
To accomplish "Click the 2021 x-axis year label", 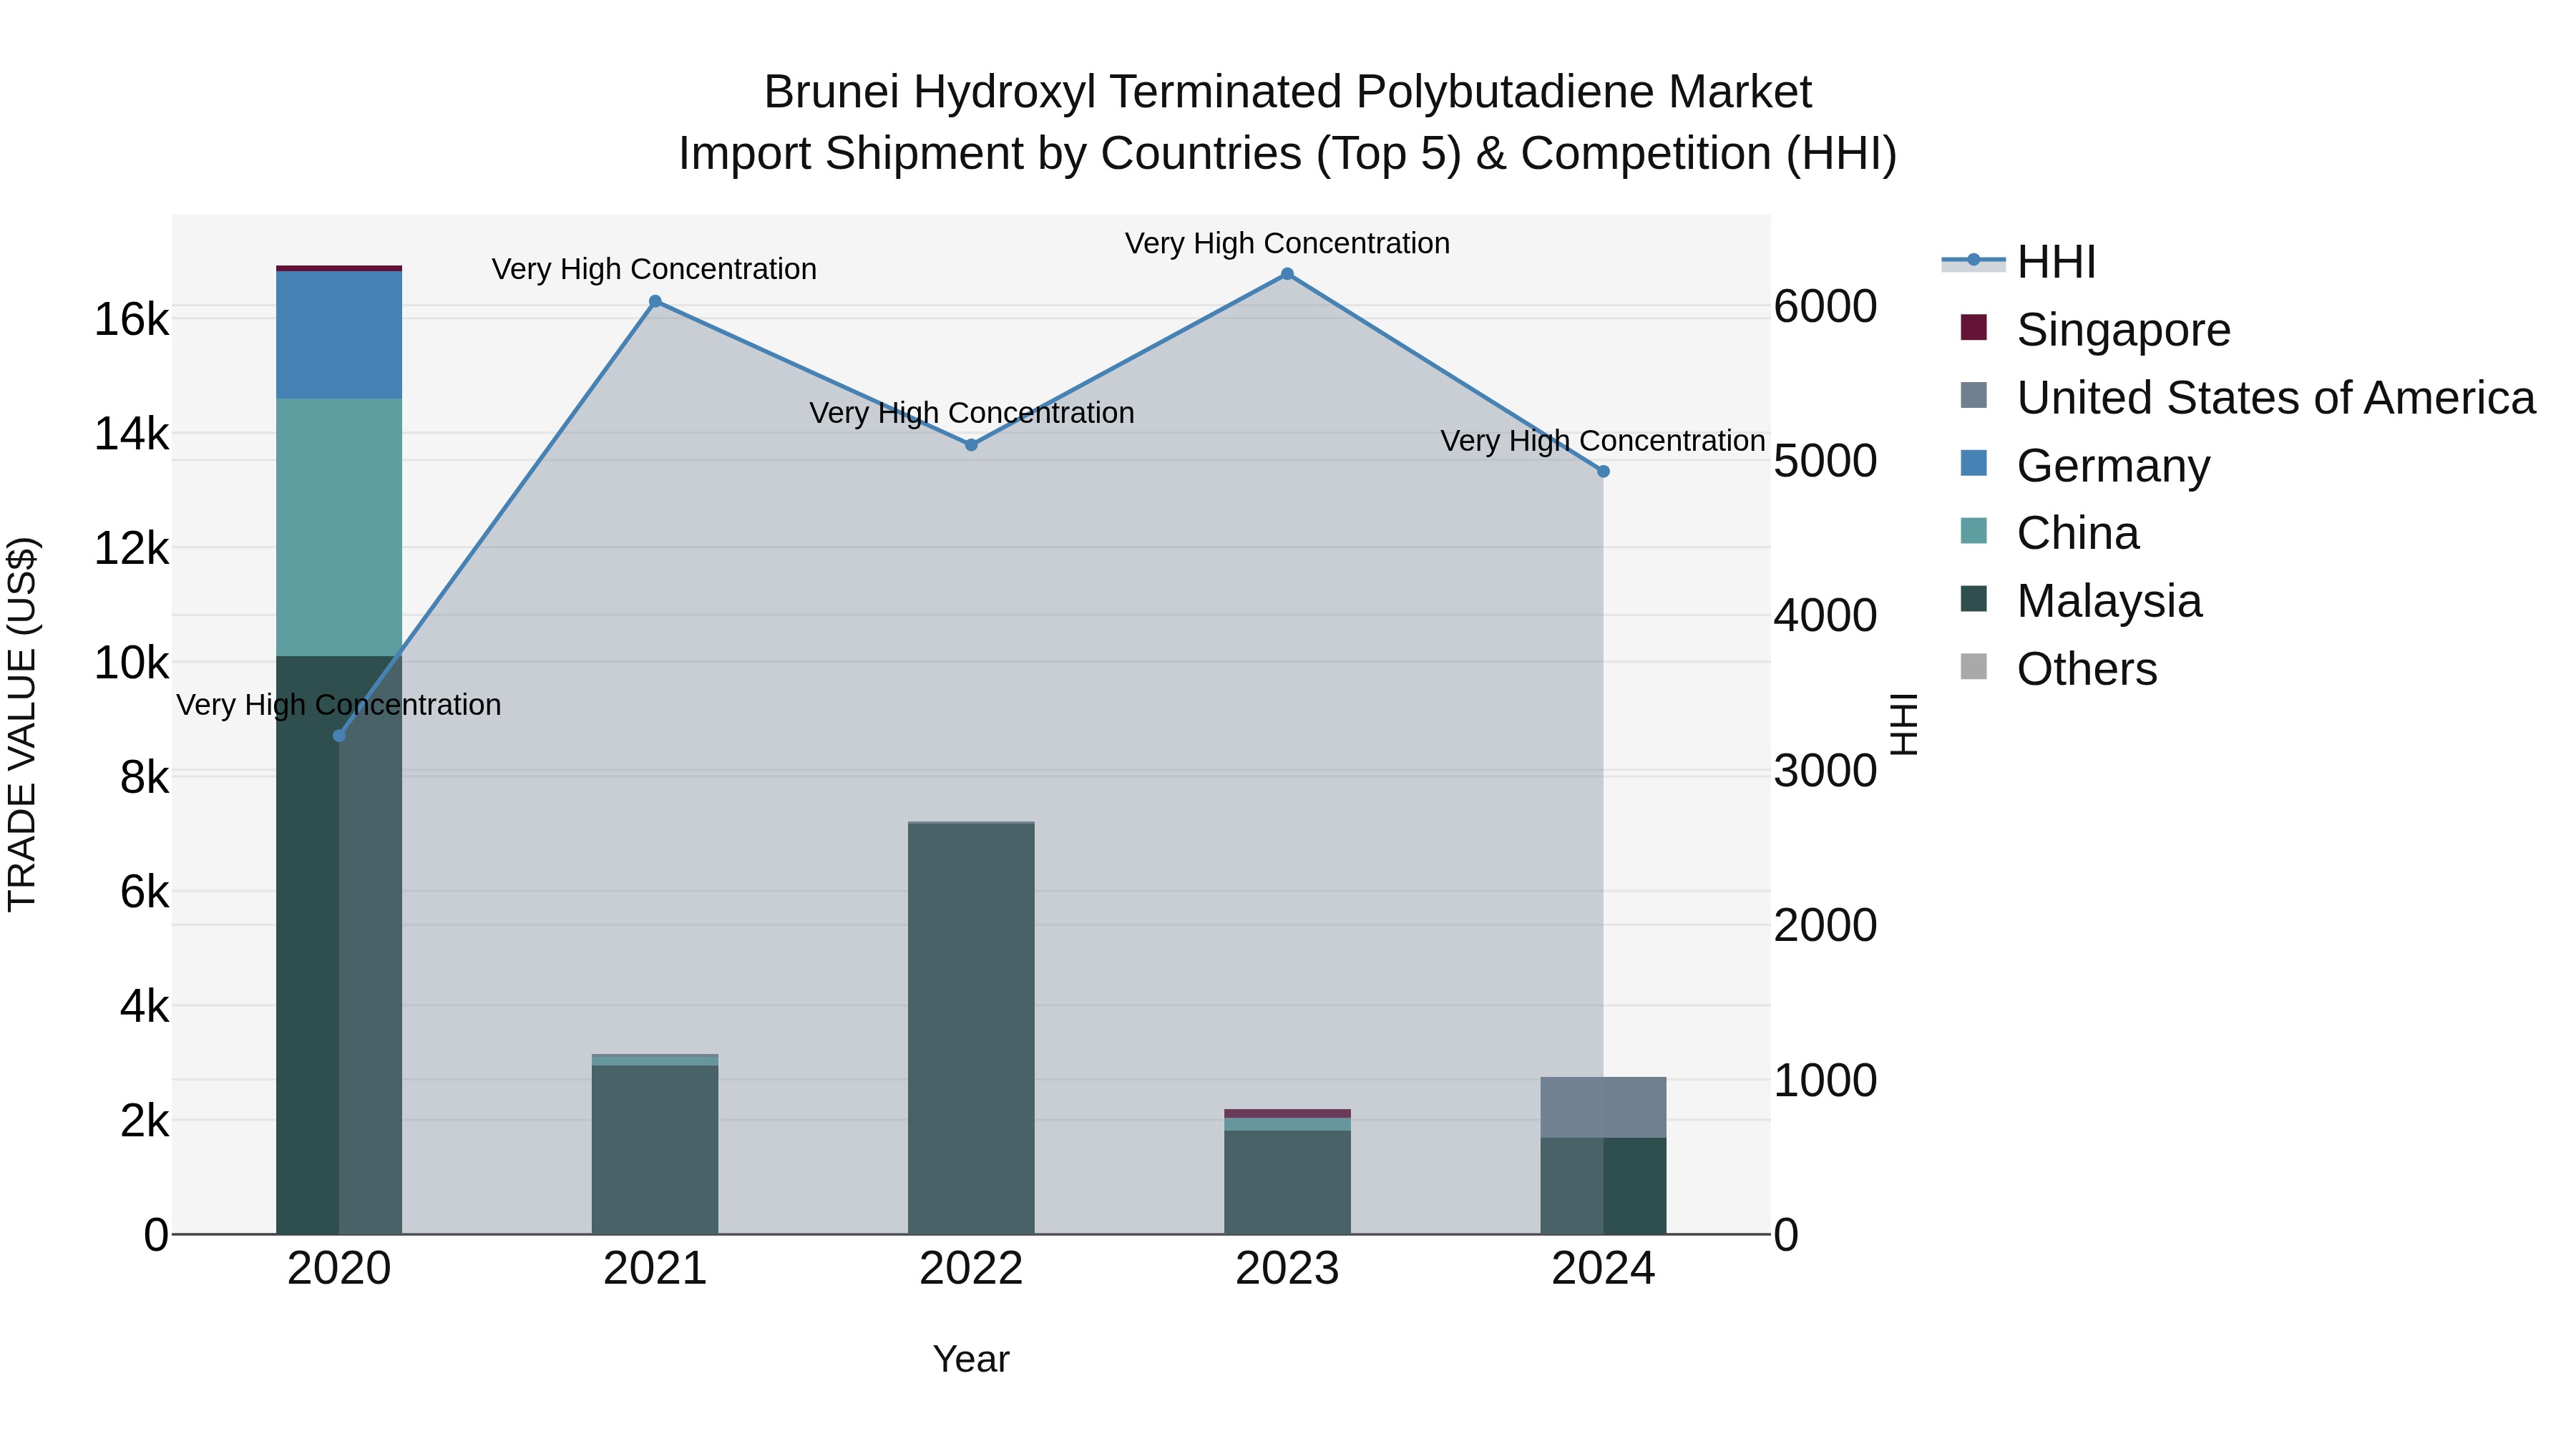I will point(655,1269).
